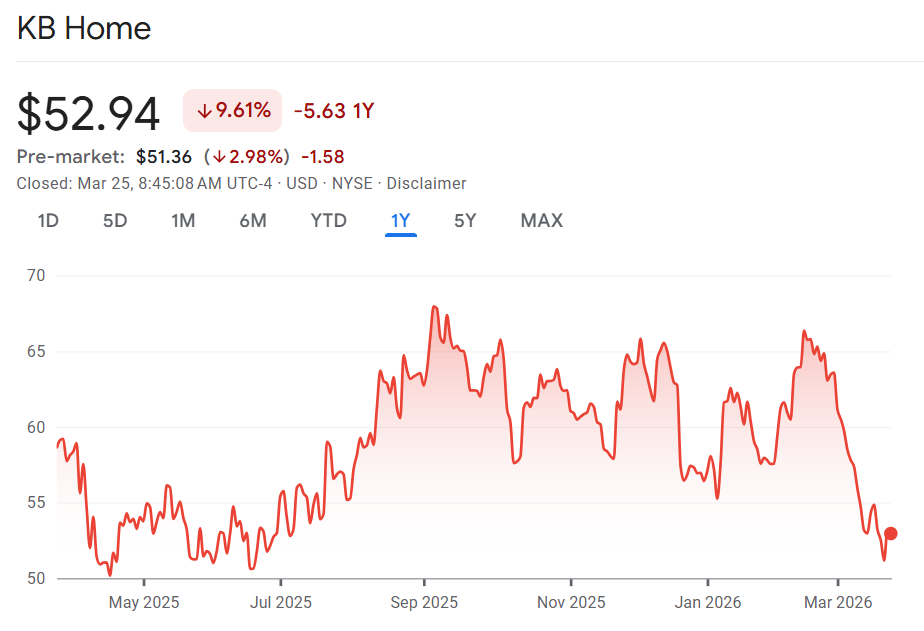Image resolution: width=924 pixels, height=631 pixels.
Task: Switch to the 5D chart range
Action: point(115,220)
